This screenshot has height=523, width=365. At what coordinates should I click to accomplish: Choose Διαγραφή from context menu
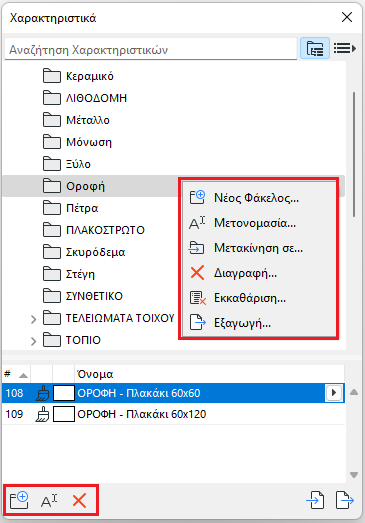(259, 273)
